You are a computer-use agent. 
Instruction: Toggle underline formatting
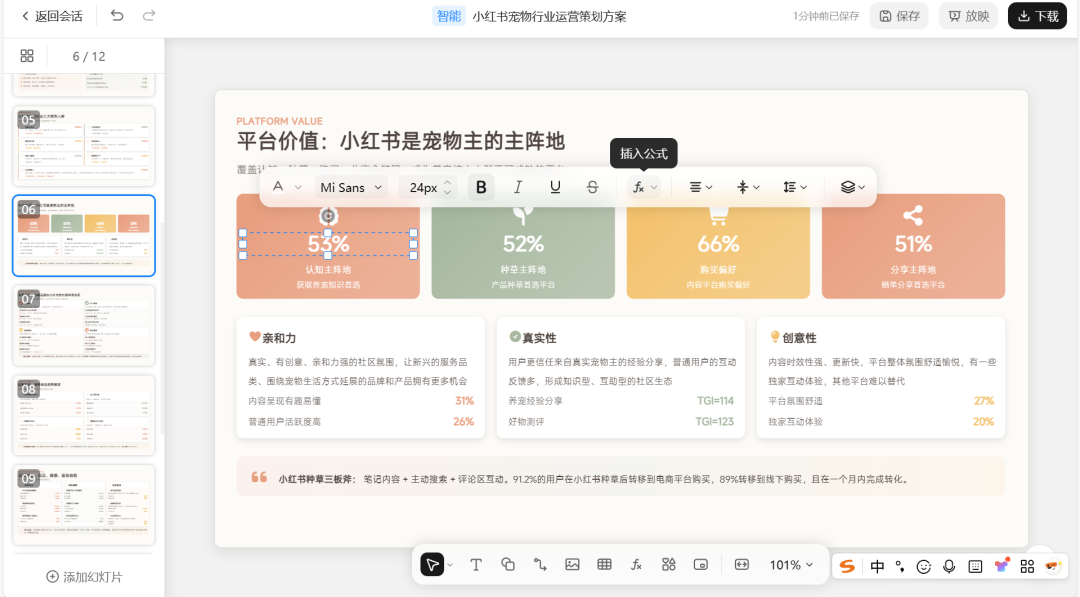(555, 187)
